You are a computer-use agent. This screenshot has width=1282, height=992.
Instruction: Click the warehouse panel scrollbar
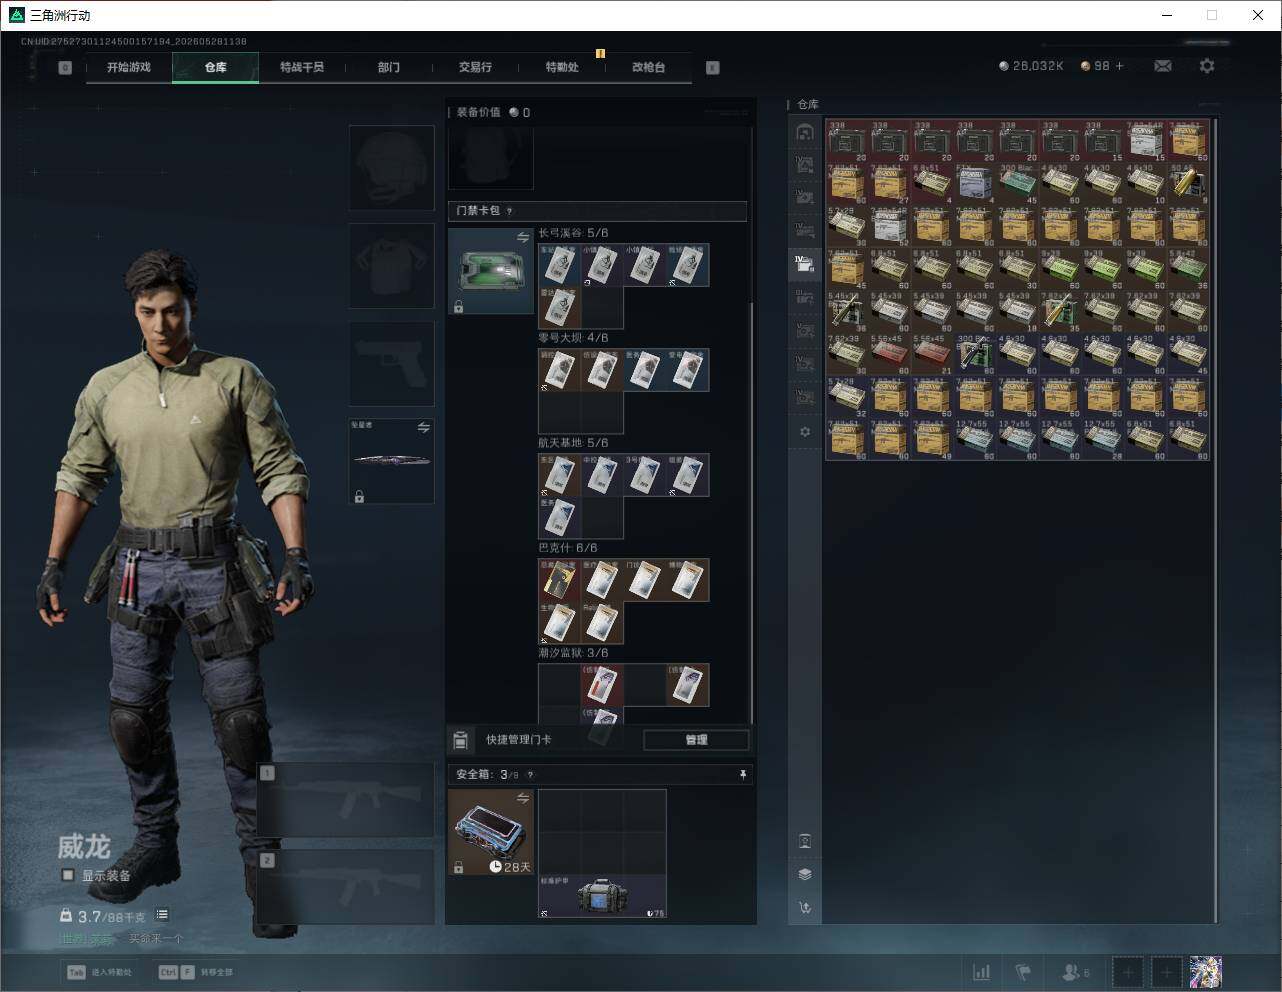tap(1216, 520)
